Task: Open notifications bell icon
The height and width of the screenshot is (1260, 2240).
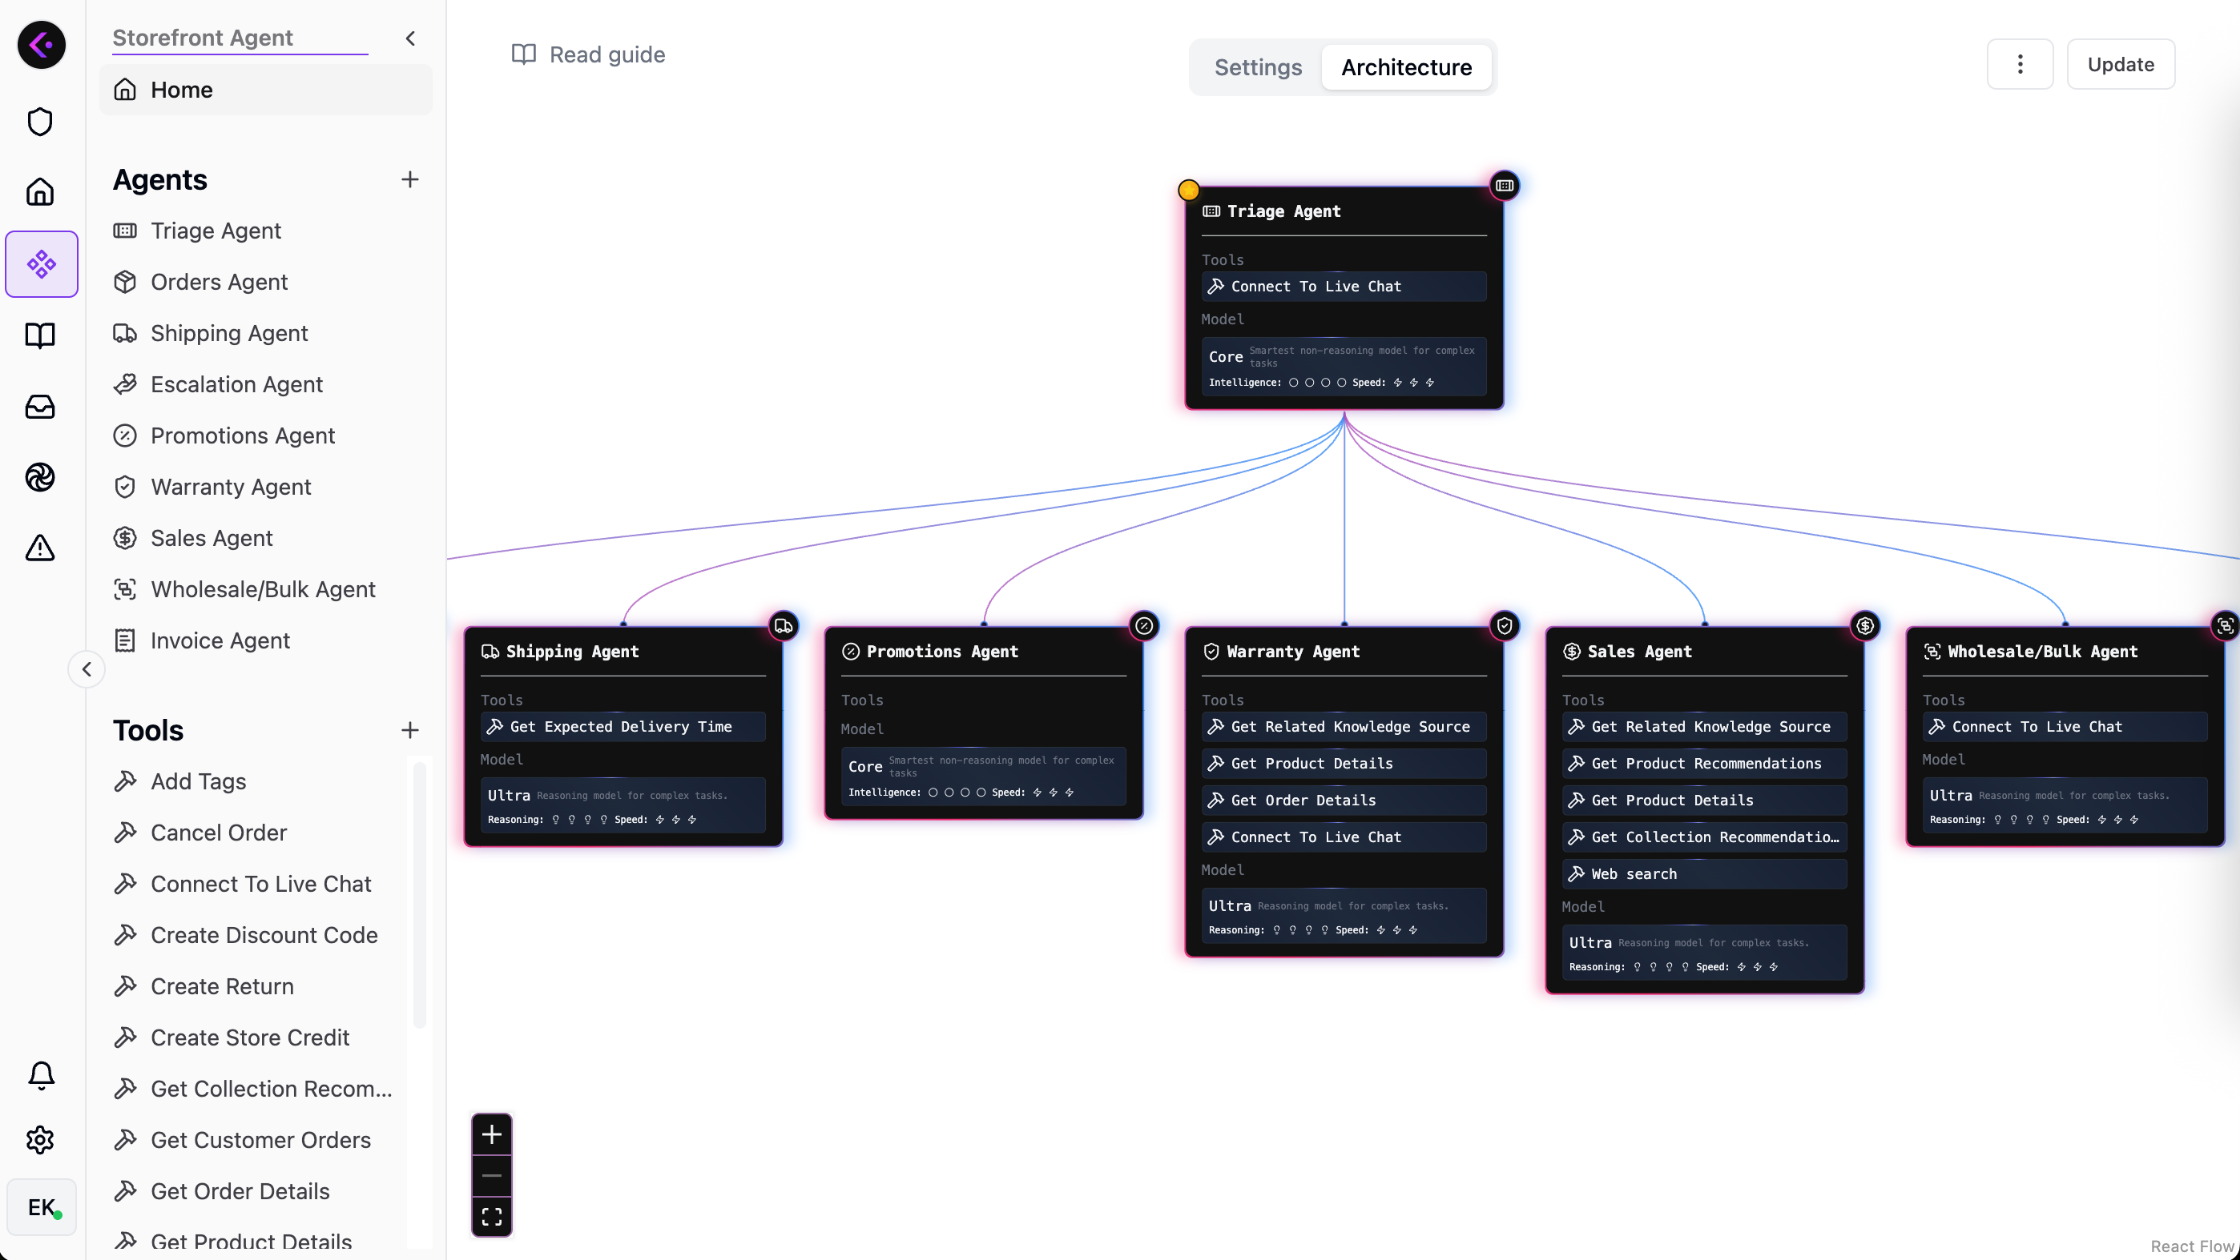Action: pos(41,1075)
